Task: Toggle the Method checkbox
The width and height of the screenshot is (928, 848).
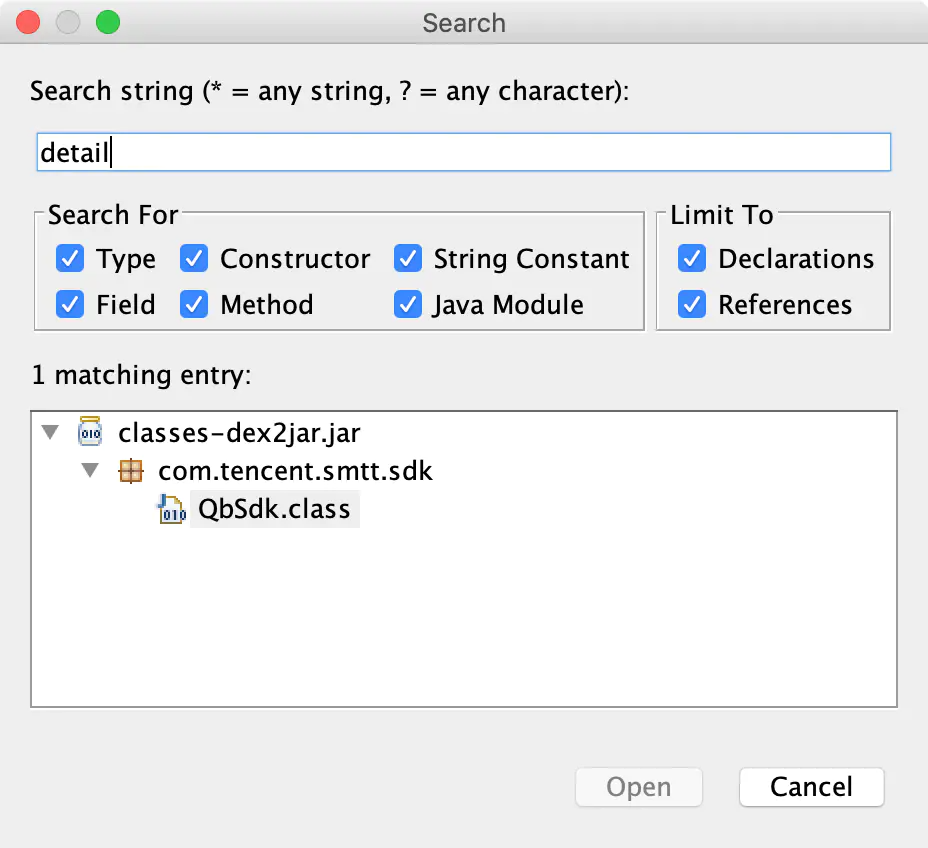Action: [x=194, y=304]
